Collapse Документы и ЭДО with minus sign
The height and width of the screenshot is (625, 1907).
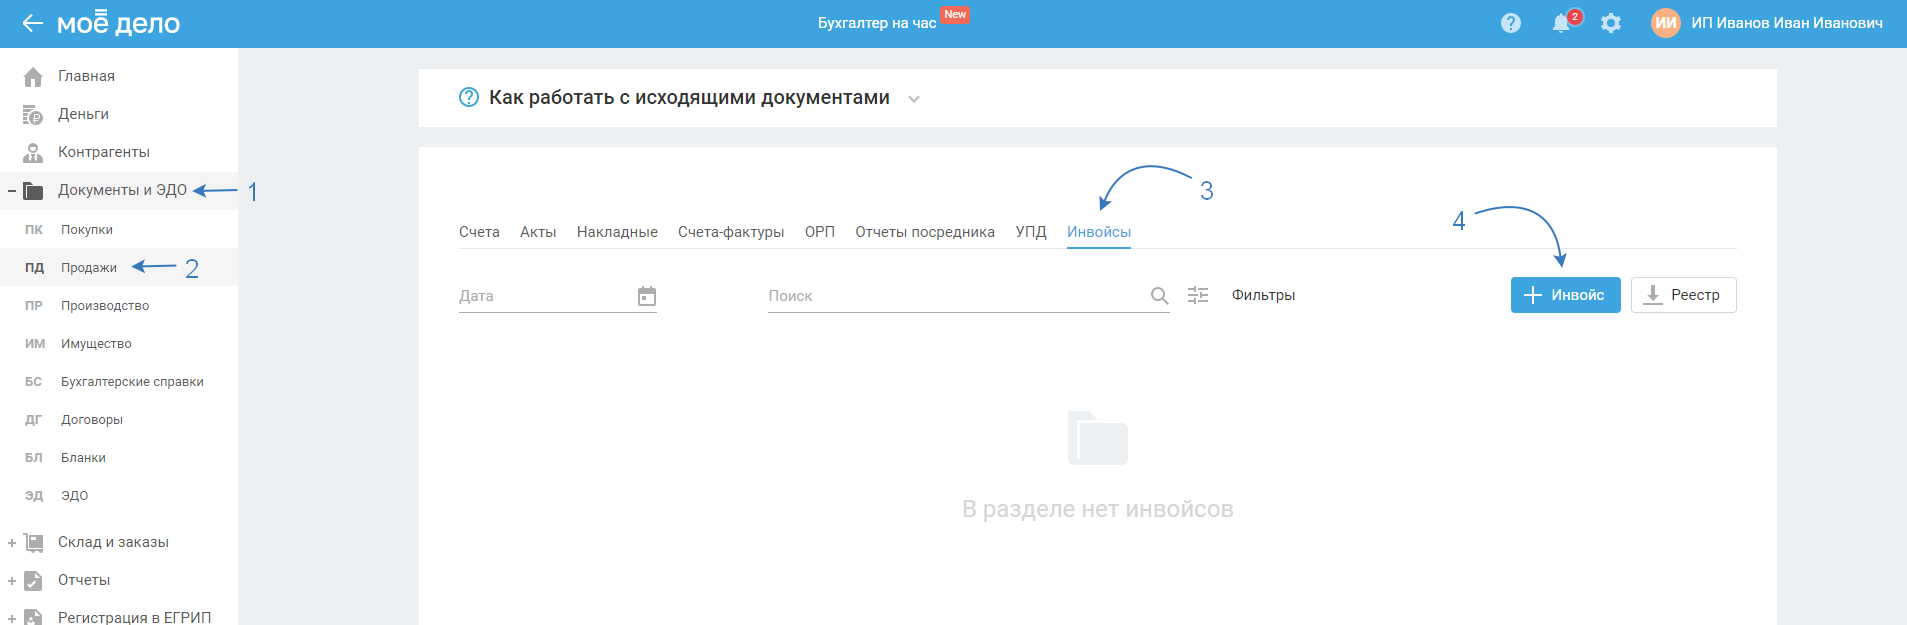12,190
